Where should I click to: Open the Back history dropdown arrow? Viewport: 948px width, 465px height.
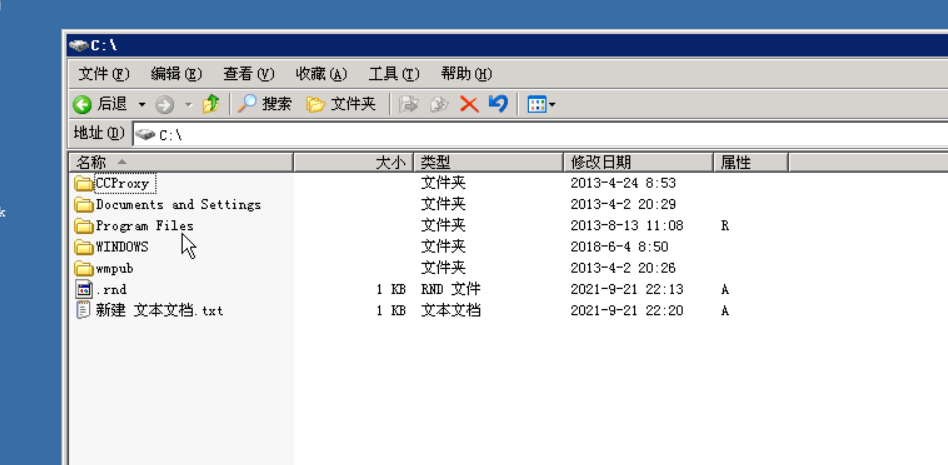[x=142, y=105]
